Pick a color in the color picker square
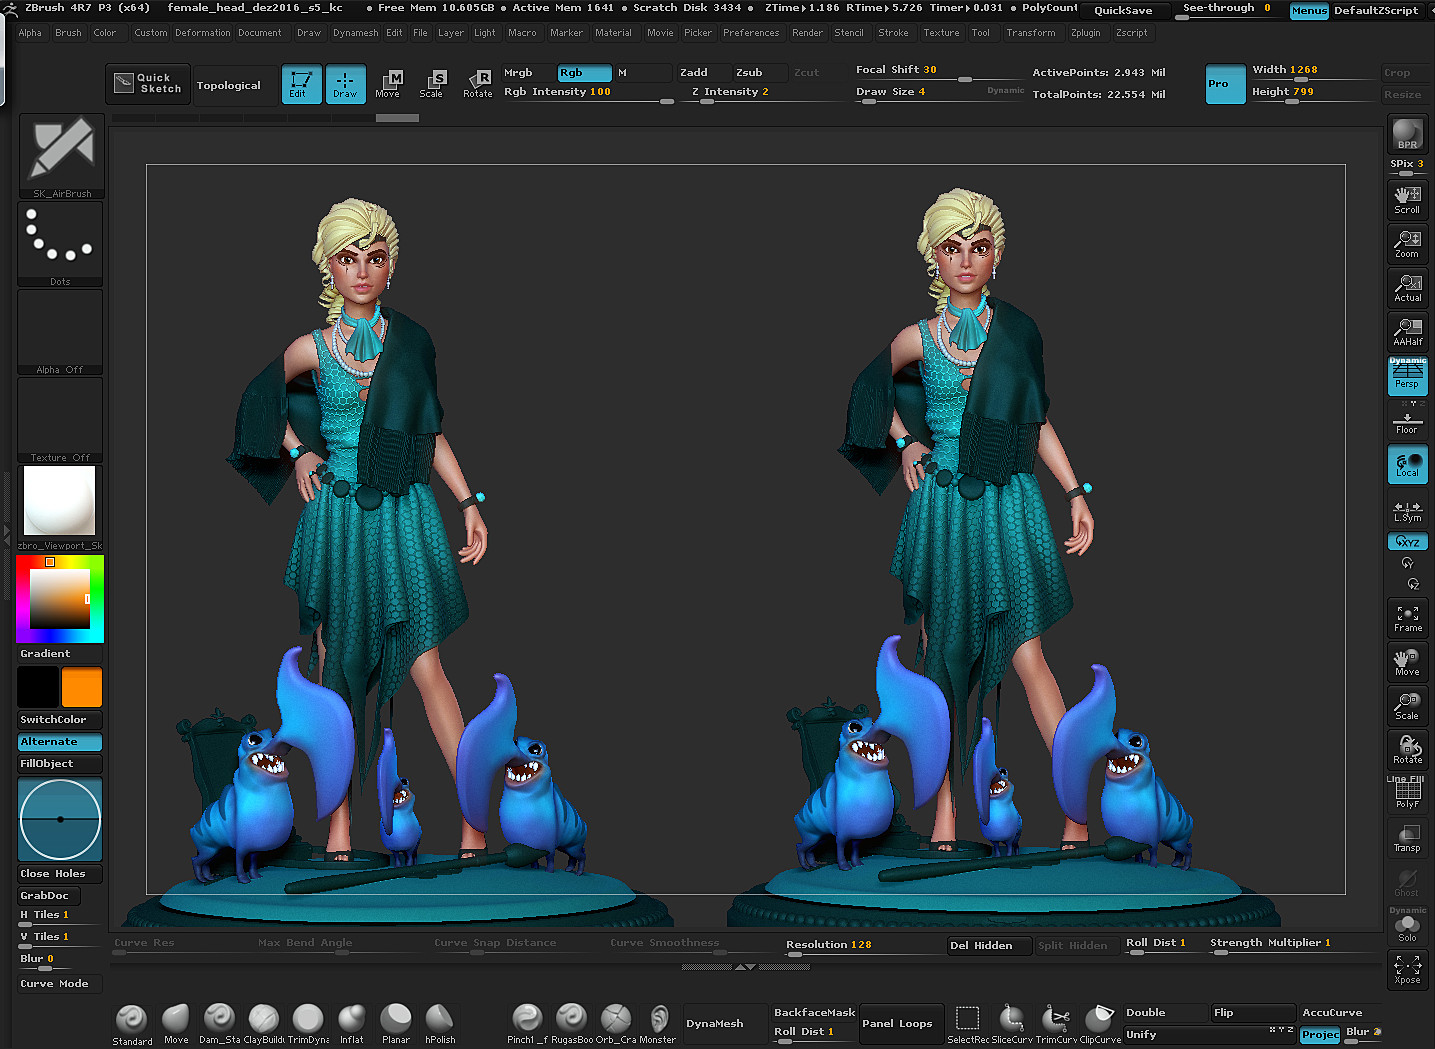This screenshot has height=1049, width=1435. tap(60, 598)
